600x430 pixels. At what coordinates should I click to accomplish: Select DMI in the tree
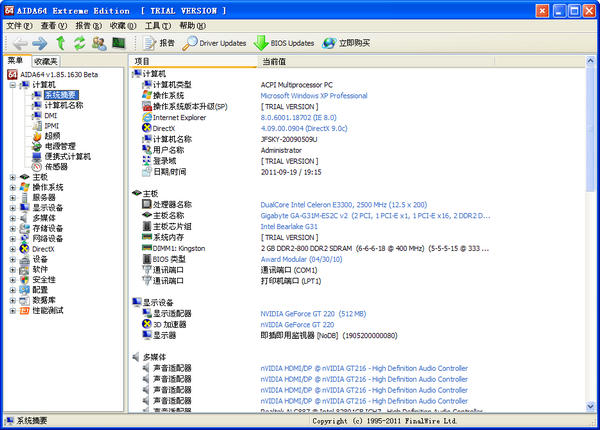point(51,116)
